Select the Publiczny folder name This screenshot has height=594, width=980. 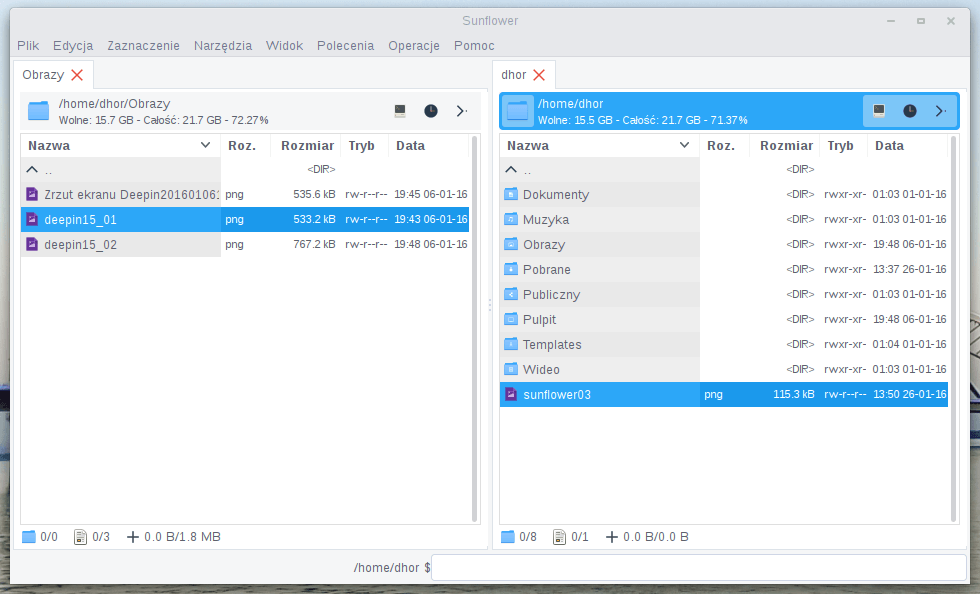[x=551, y=294]
